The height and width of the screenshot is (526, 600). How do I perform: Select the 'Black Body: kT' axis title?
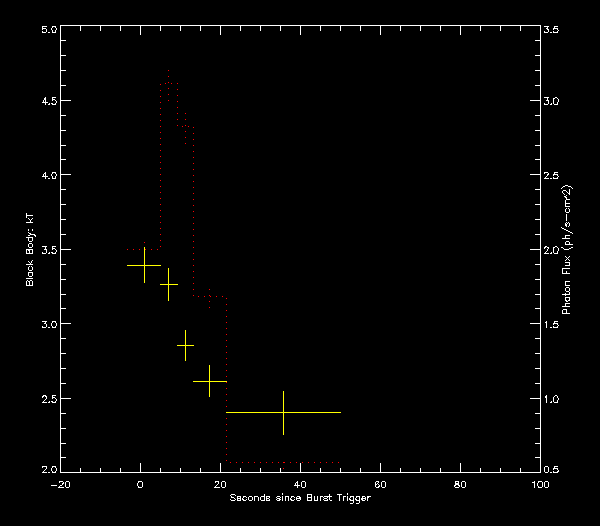point(30,250)
